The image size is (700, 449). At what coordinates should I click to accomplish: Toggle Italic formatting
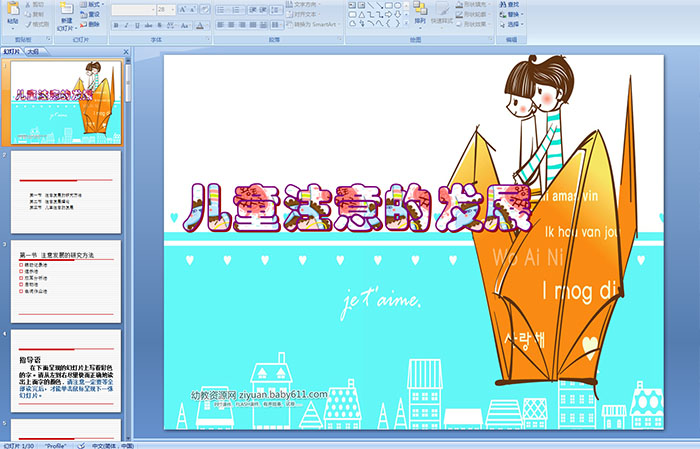click(x=126, y=25)
